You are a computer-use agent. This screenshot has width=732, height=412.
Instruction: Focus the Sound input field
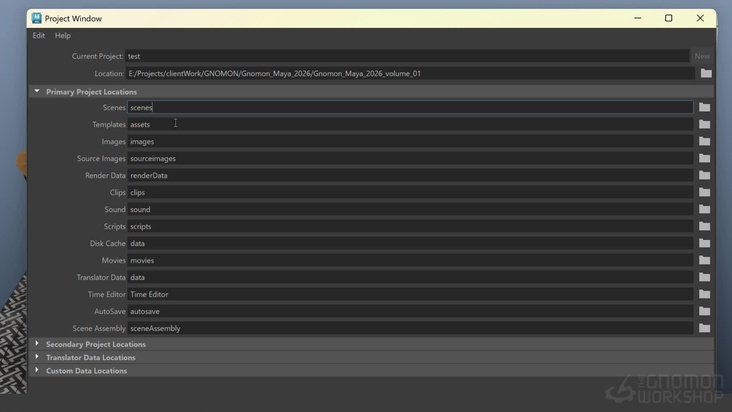[x=410, y=209]
